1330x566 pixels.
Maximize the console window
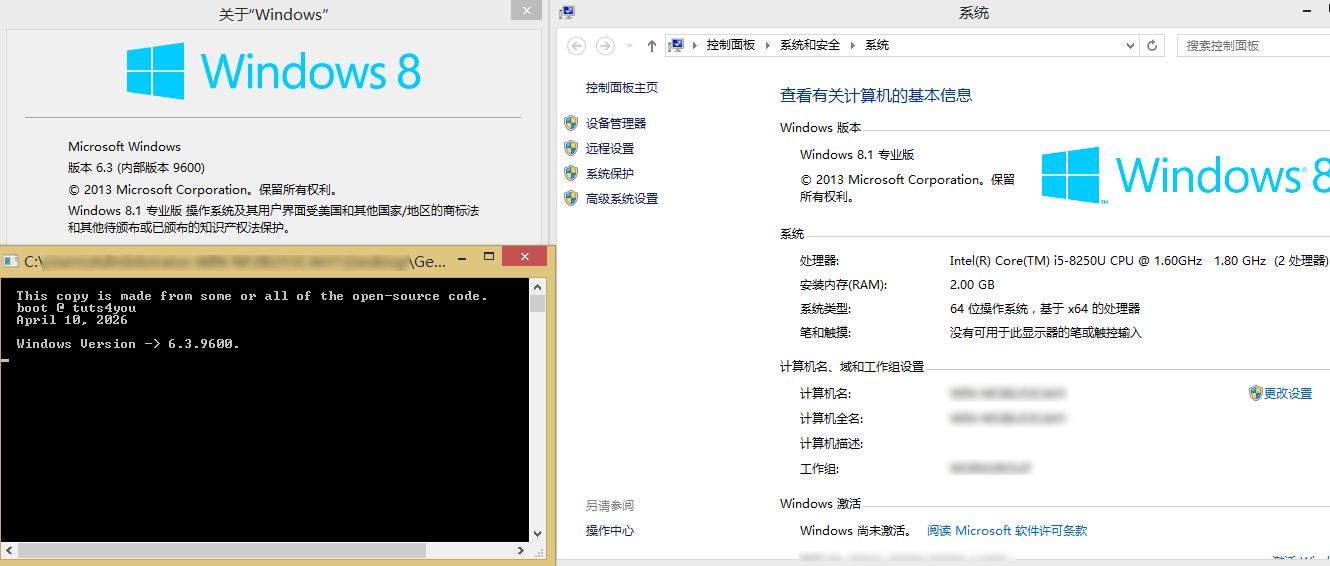pyautogui.click(x=489, y=258)
